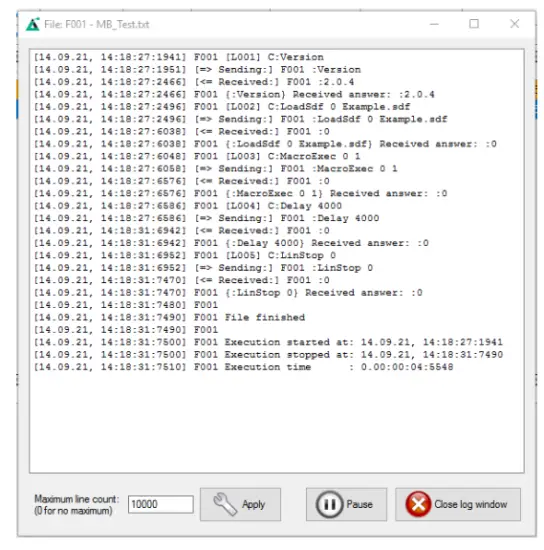The height and width of the screenshot is (550, 544).
Task: Click line '{:Delay 4000} Received answer: :0'
Action: (x=231, y=243)
